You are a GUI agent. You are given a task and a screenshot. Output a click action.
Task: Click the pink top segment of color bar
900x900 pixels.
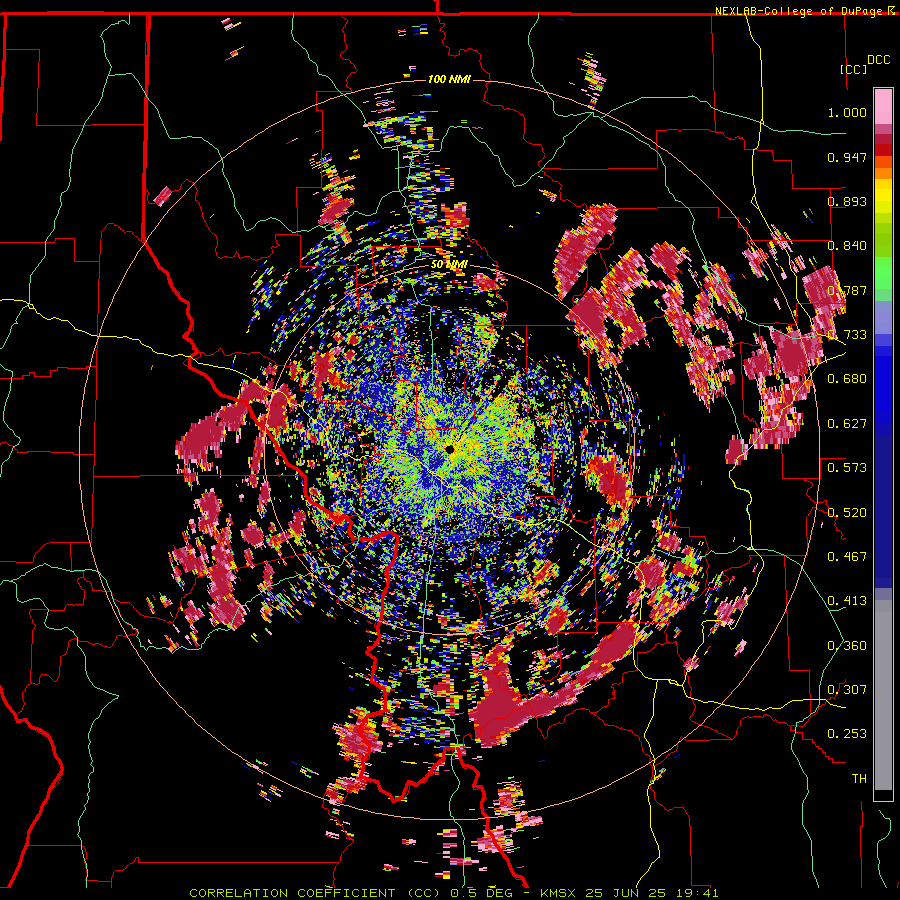[x=883, y=106]
